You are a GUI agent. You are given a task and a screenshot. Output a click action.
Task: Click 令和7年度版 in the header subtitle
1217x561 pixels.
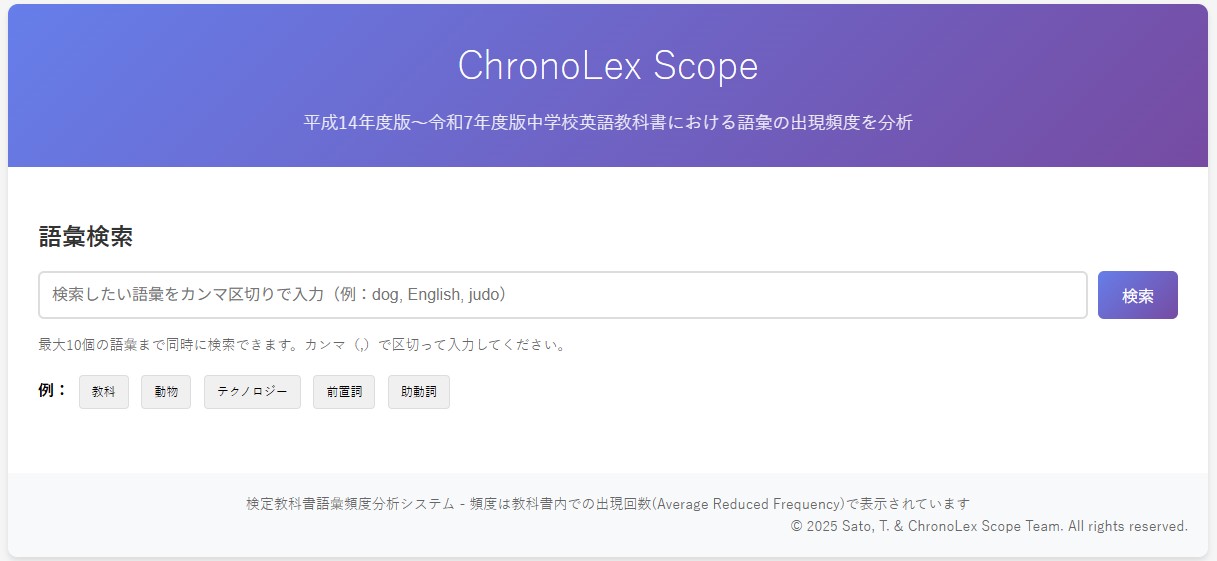coord(482,123)
